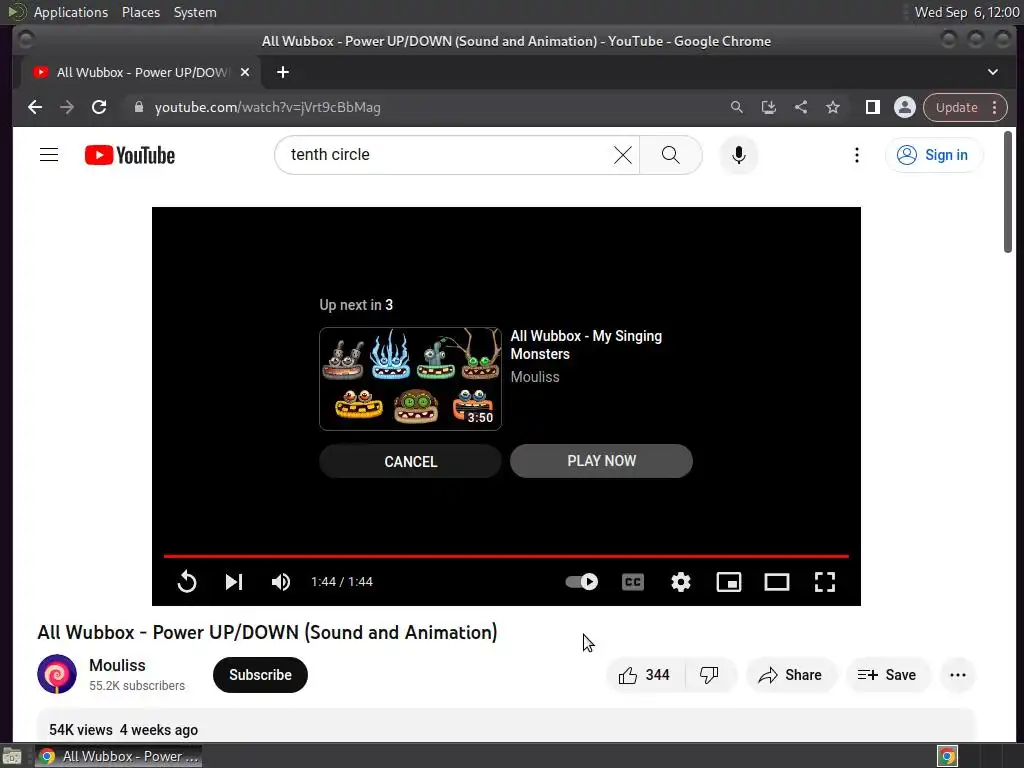
Task: Reload the page
Action: tap(99, 107)
